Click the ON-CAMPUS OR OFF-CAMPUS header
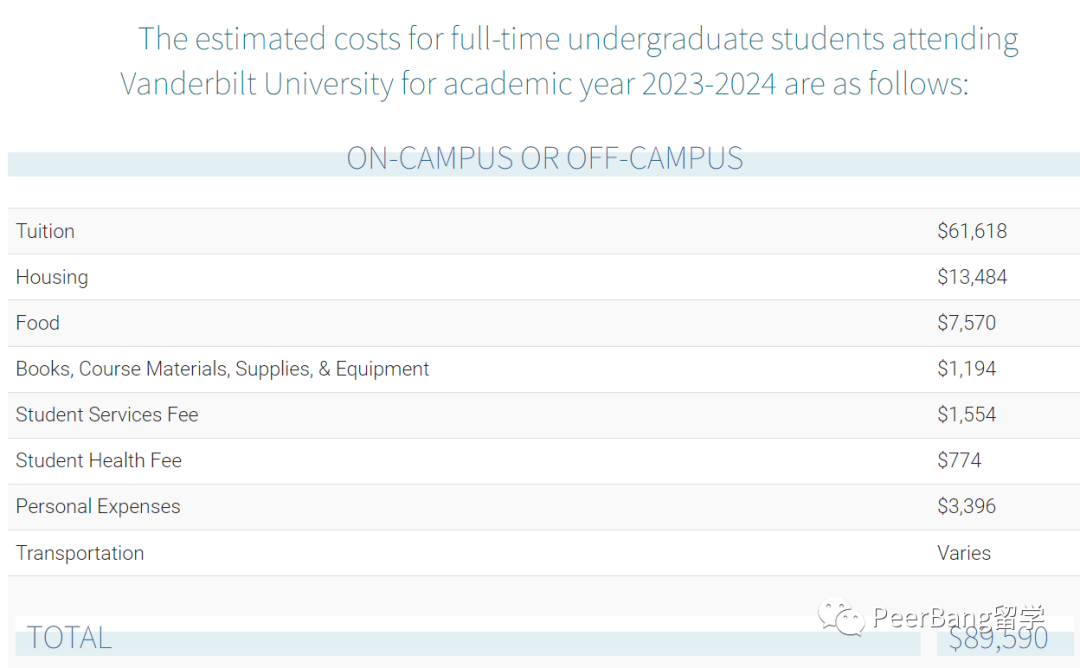Viewport: 1080px width, 668px height. pyautogui.click(x=544, y=158)
